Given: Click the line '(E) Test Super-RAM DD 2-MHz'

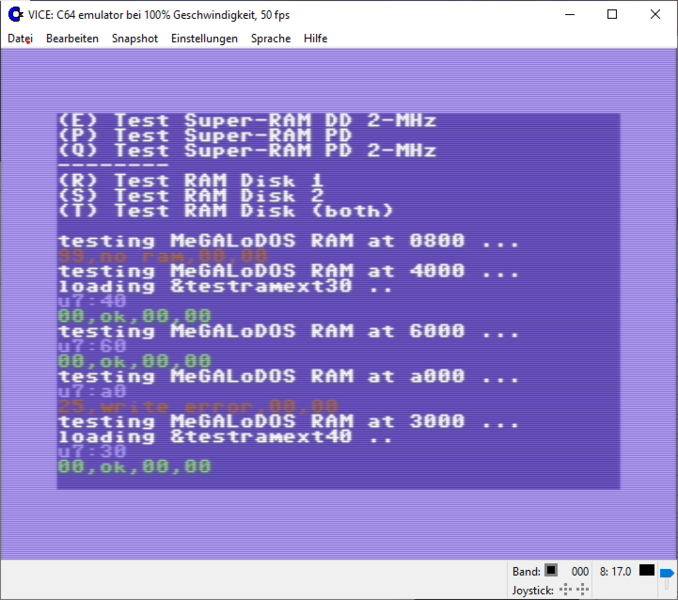Looking at the screenshot, I should 247,120.
